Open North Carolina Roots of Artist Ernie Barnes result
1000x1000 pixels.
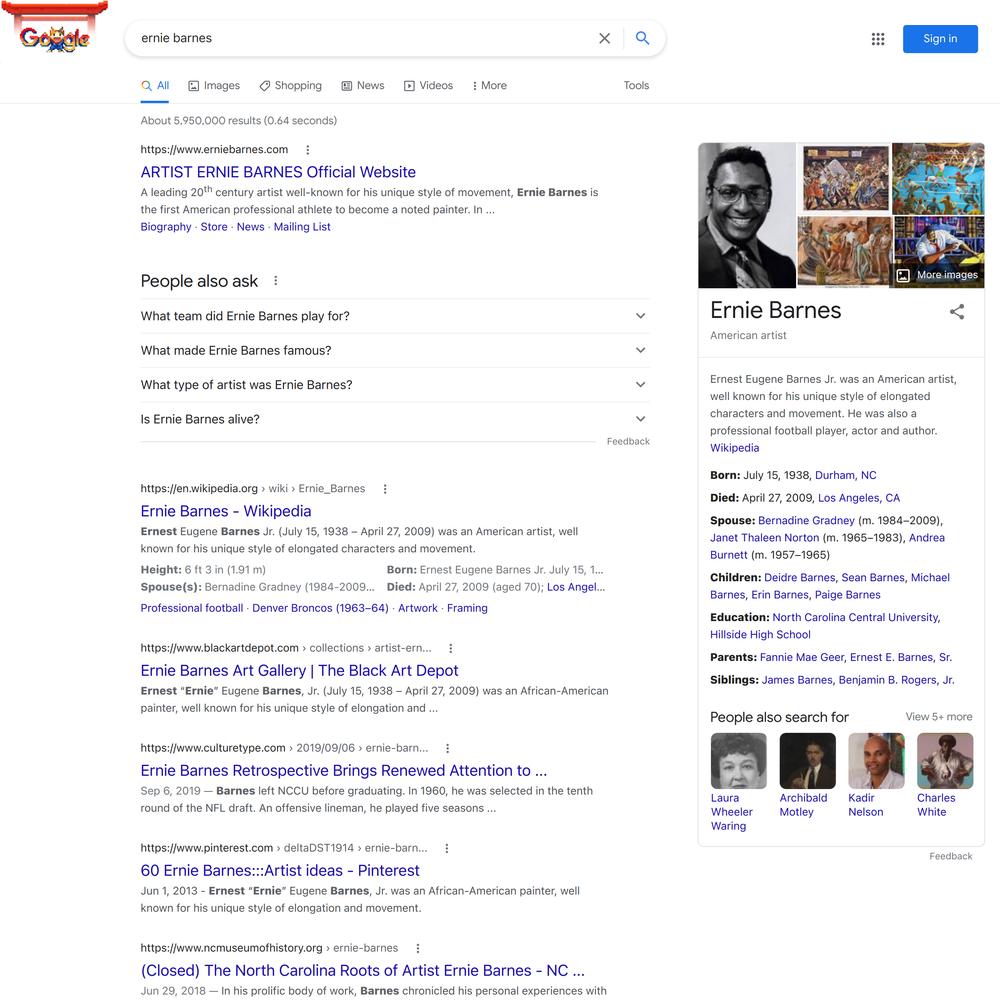363,971
